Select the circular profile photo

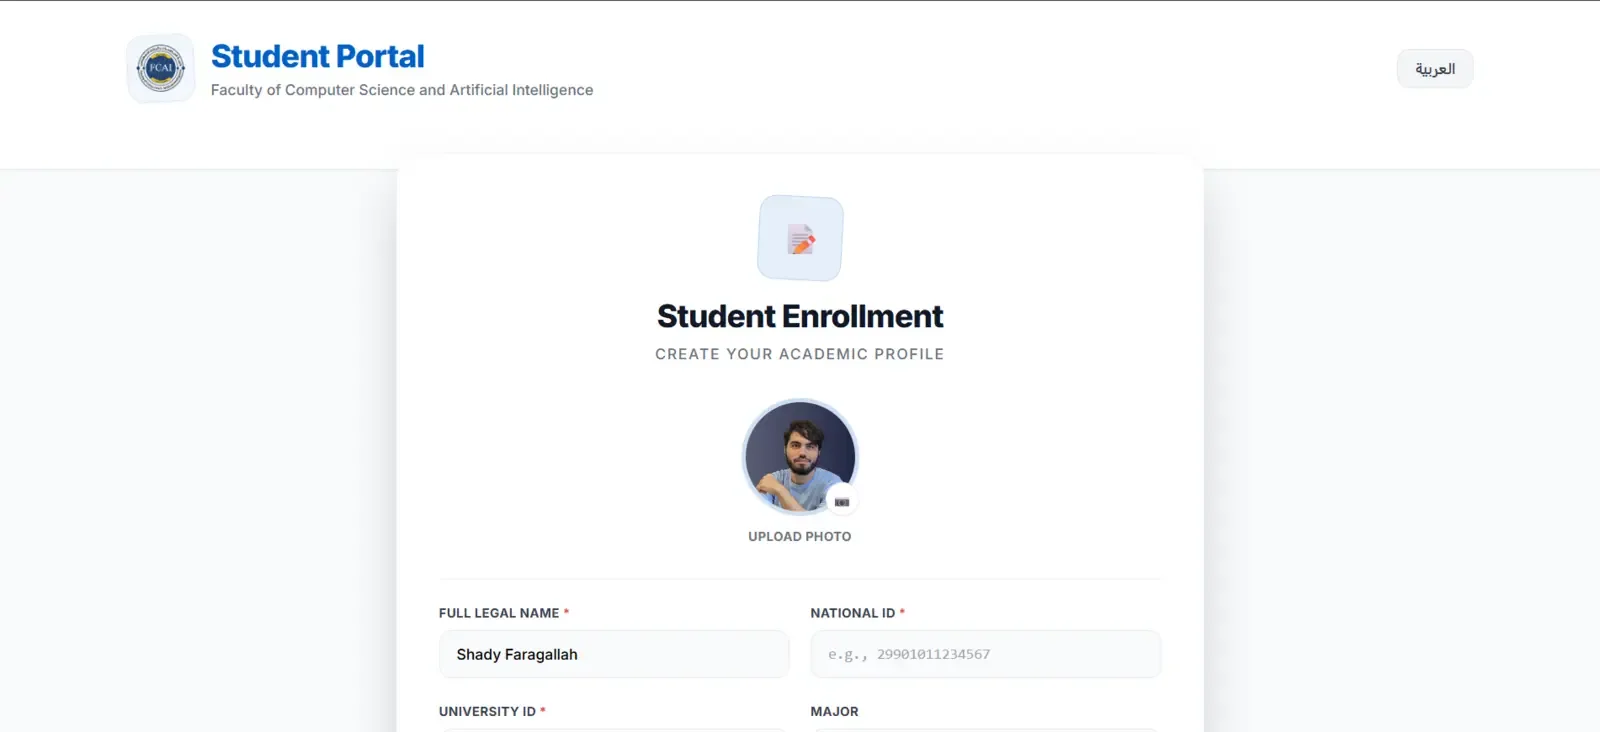[800, 457]
